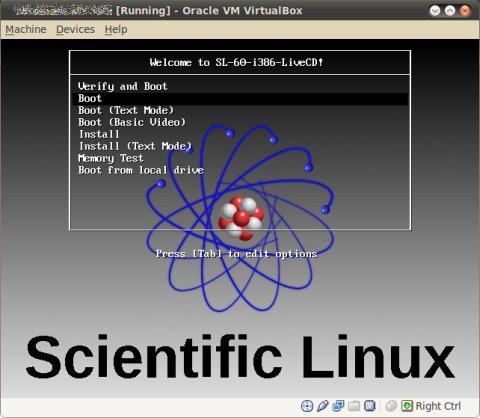Click the optical disc status icon

click(x=307, y=406)
